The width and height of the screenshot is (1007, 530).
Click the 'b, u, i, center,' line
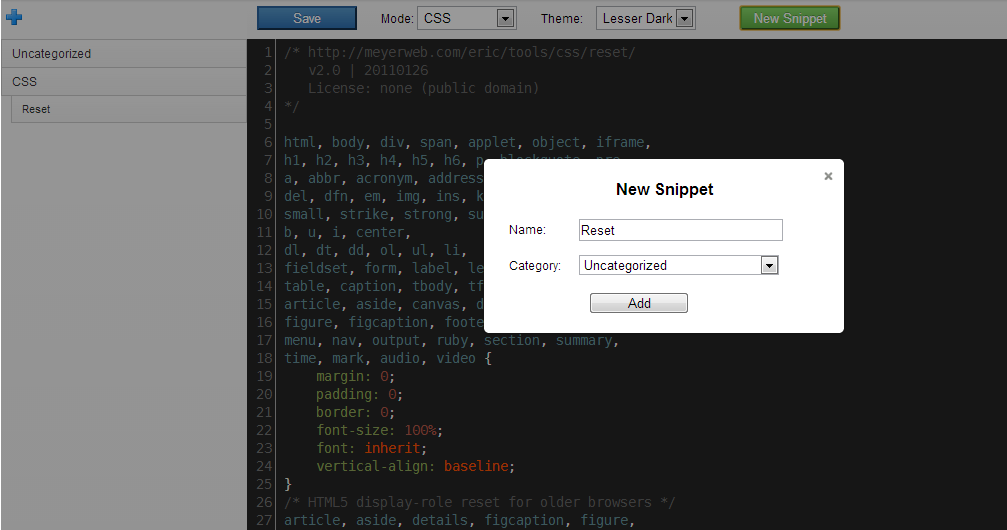click(x=347, y=233)
